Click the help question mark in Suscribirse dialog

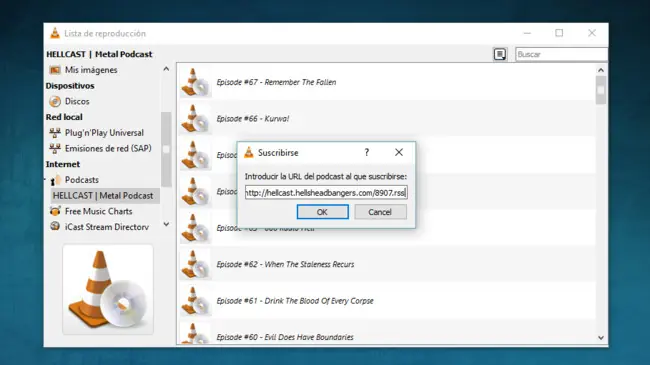[366, 153]
